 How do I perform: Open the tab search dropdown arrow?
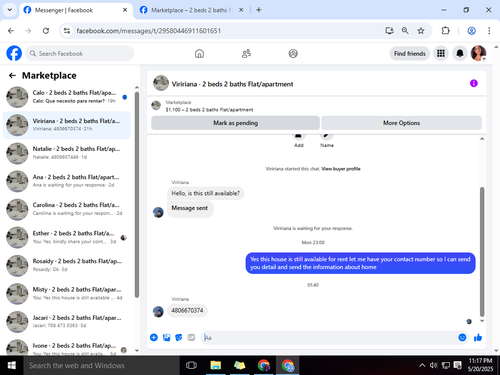[10, 10]
